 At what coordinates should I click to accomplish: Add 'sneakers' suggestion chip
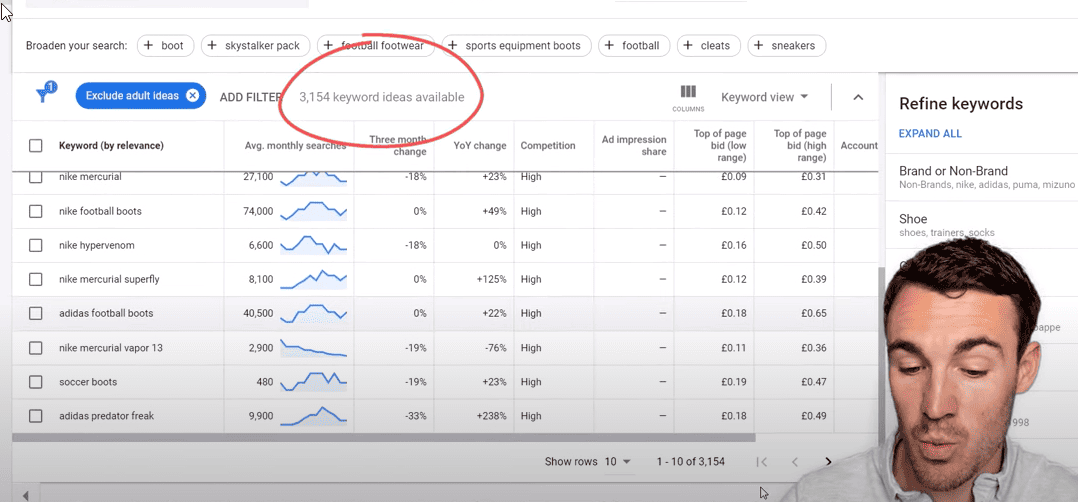[786, 46]
